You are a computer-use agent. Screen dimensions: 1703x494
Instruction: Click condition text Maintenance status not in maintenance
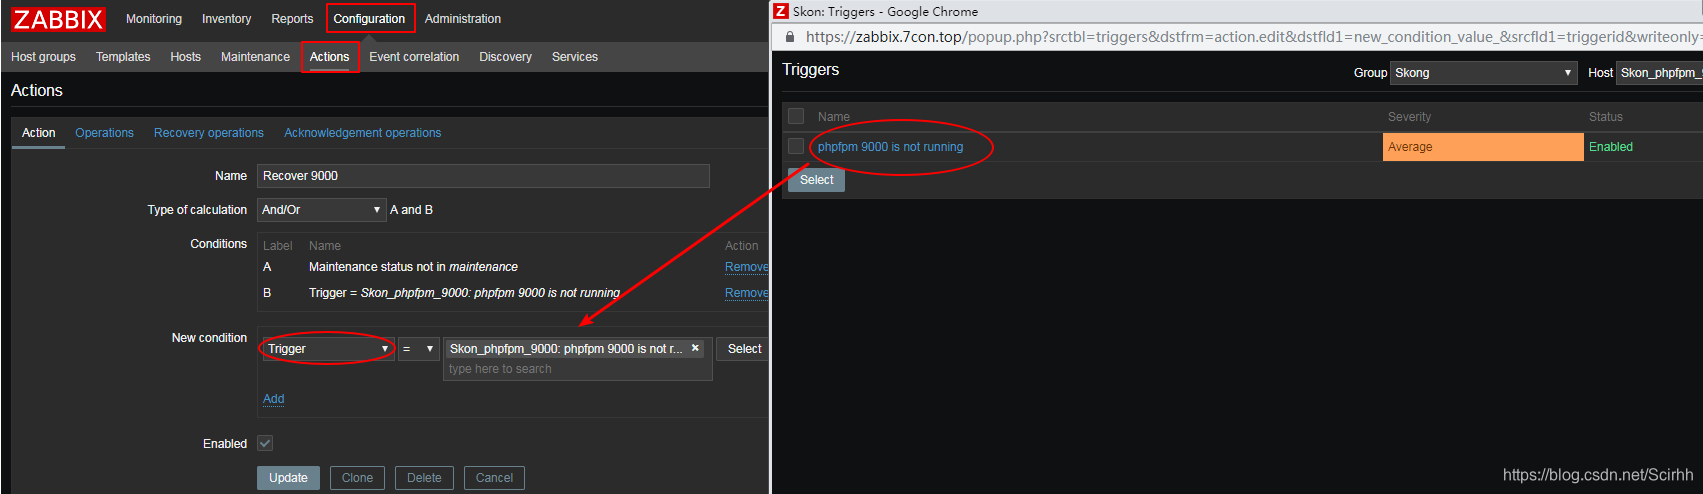pyautogui.click(x=413, y=267)
